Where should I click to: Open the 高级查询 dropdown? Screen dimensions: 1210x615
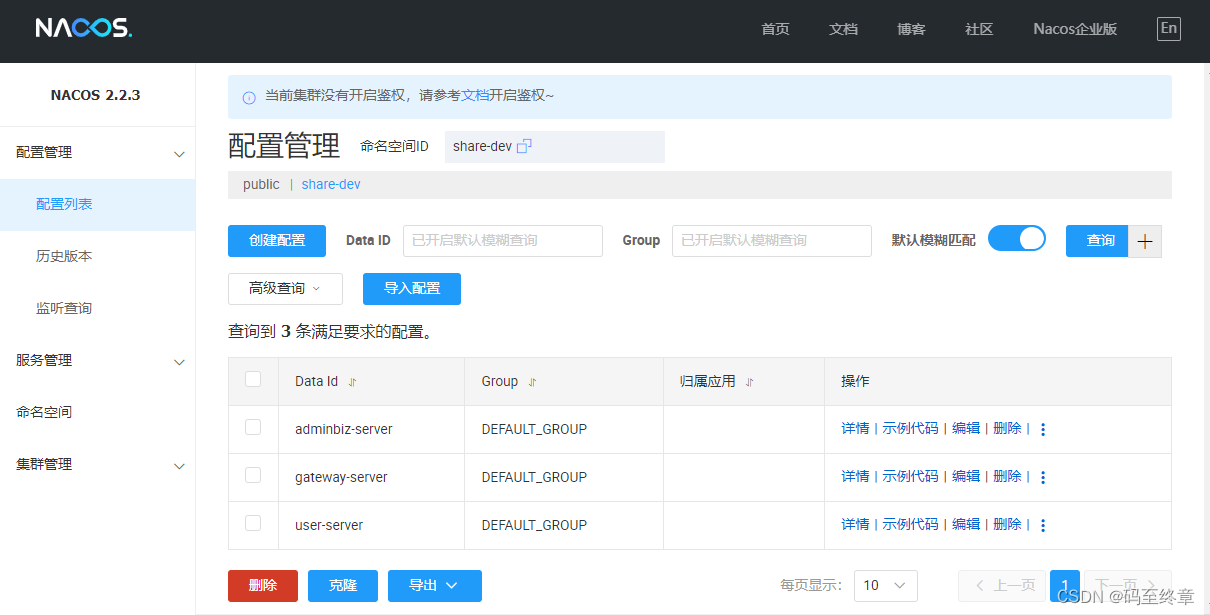point(285,288)
